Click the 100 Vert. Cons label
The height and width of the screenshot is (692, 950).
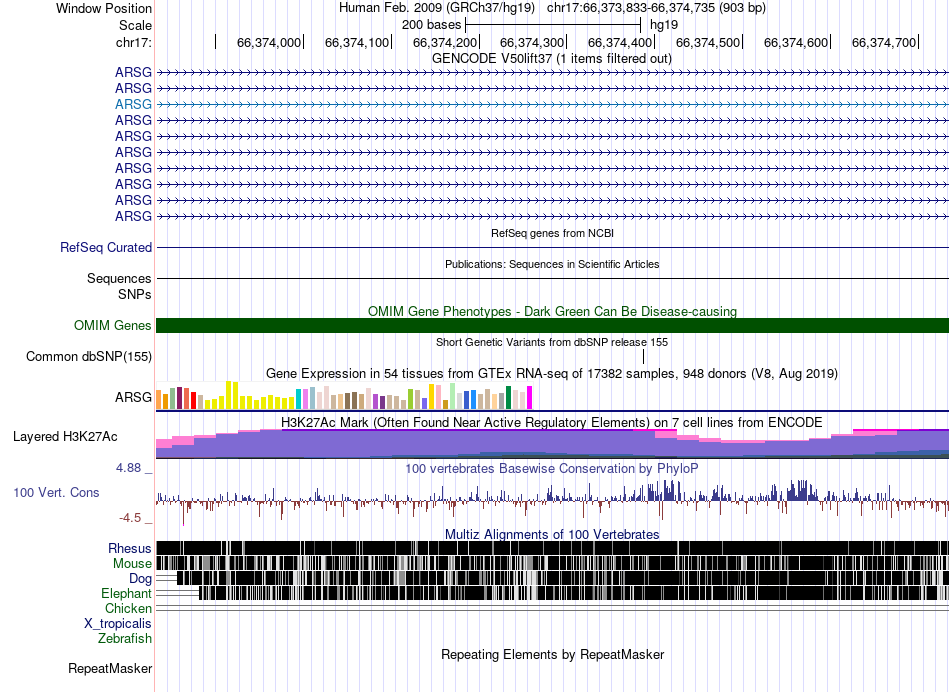tap(56, 492)
